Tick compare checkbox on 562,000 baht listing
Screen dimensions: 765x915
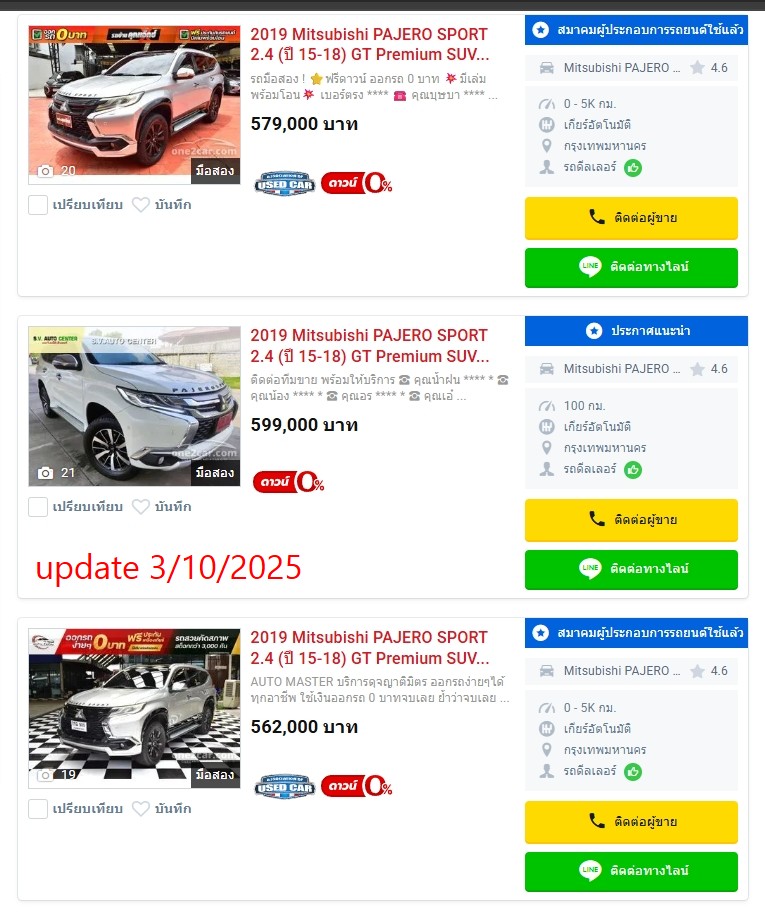coord(38,809)
